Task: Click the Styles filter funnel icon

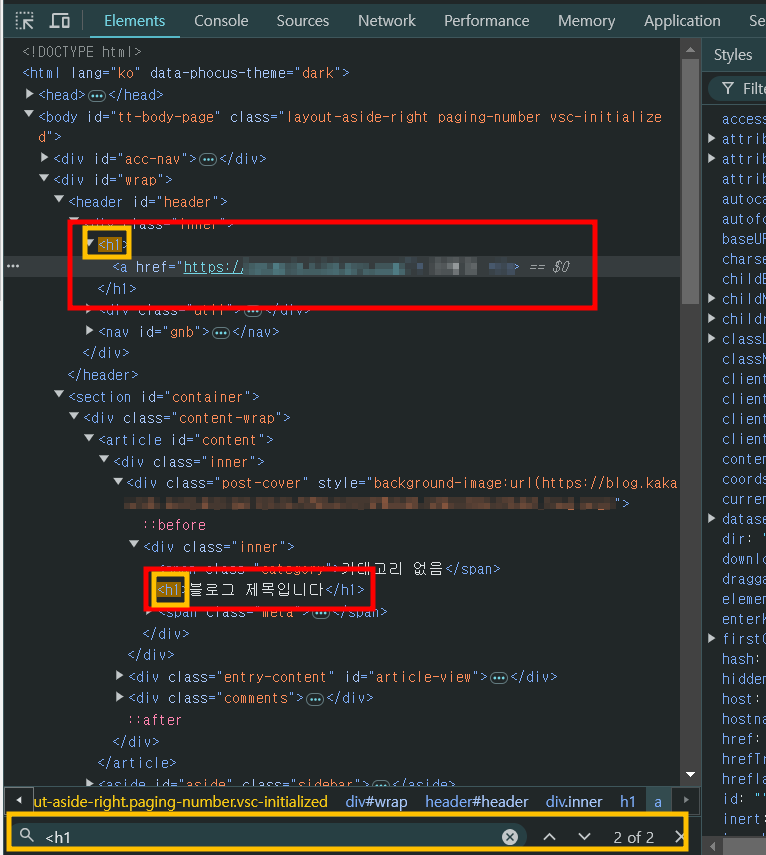Action: [x=727, y=88]
